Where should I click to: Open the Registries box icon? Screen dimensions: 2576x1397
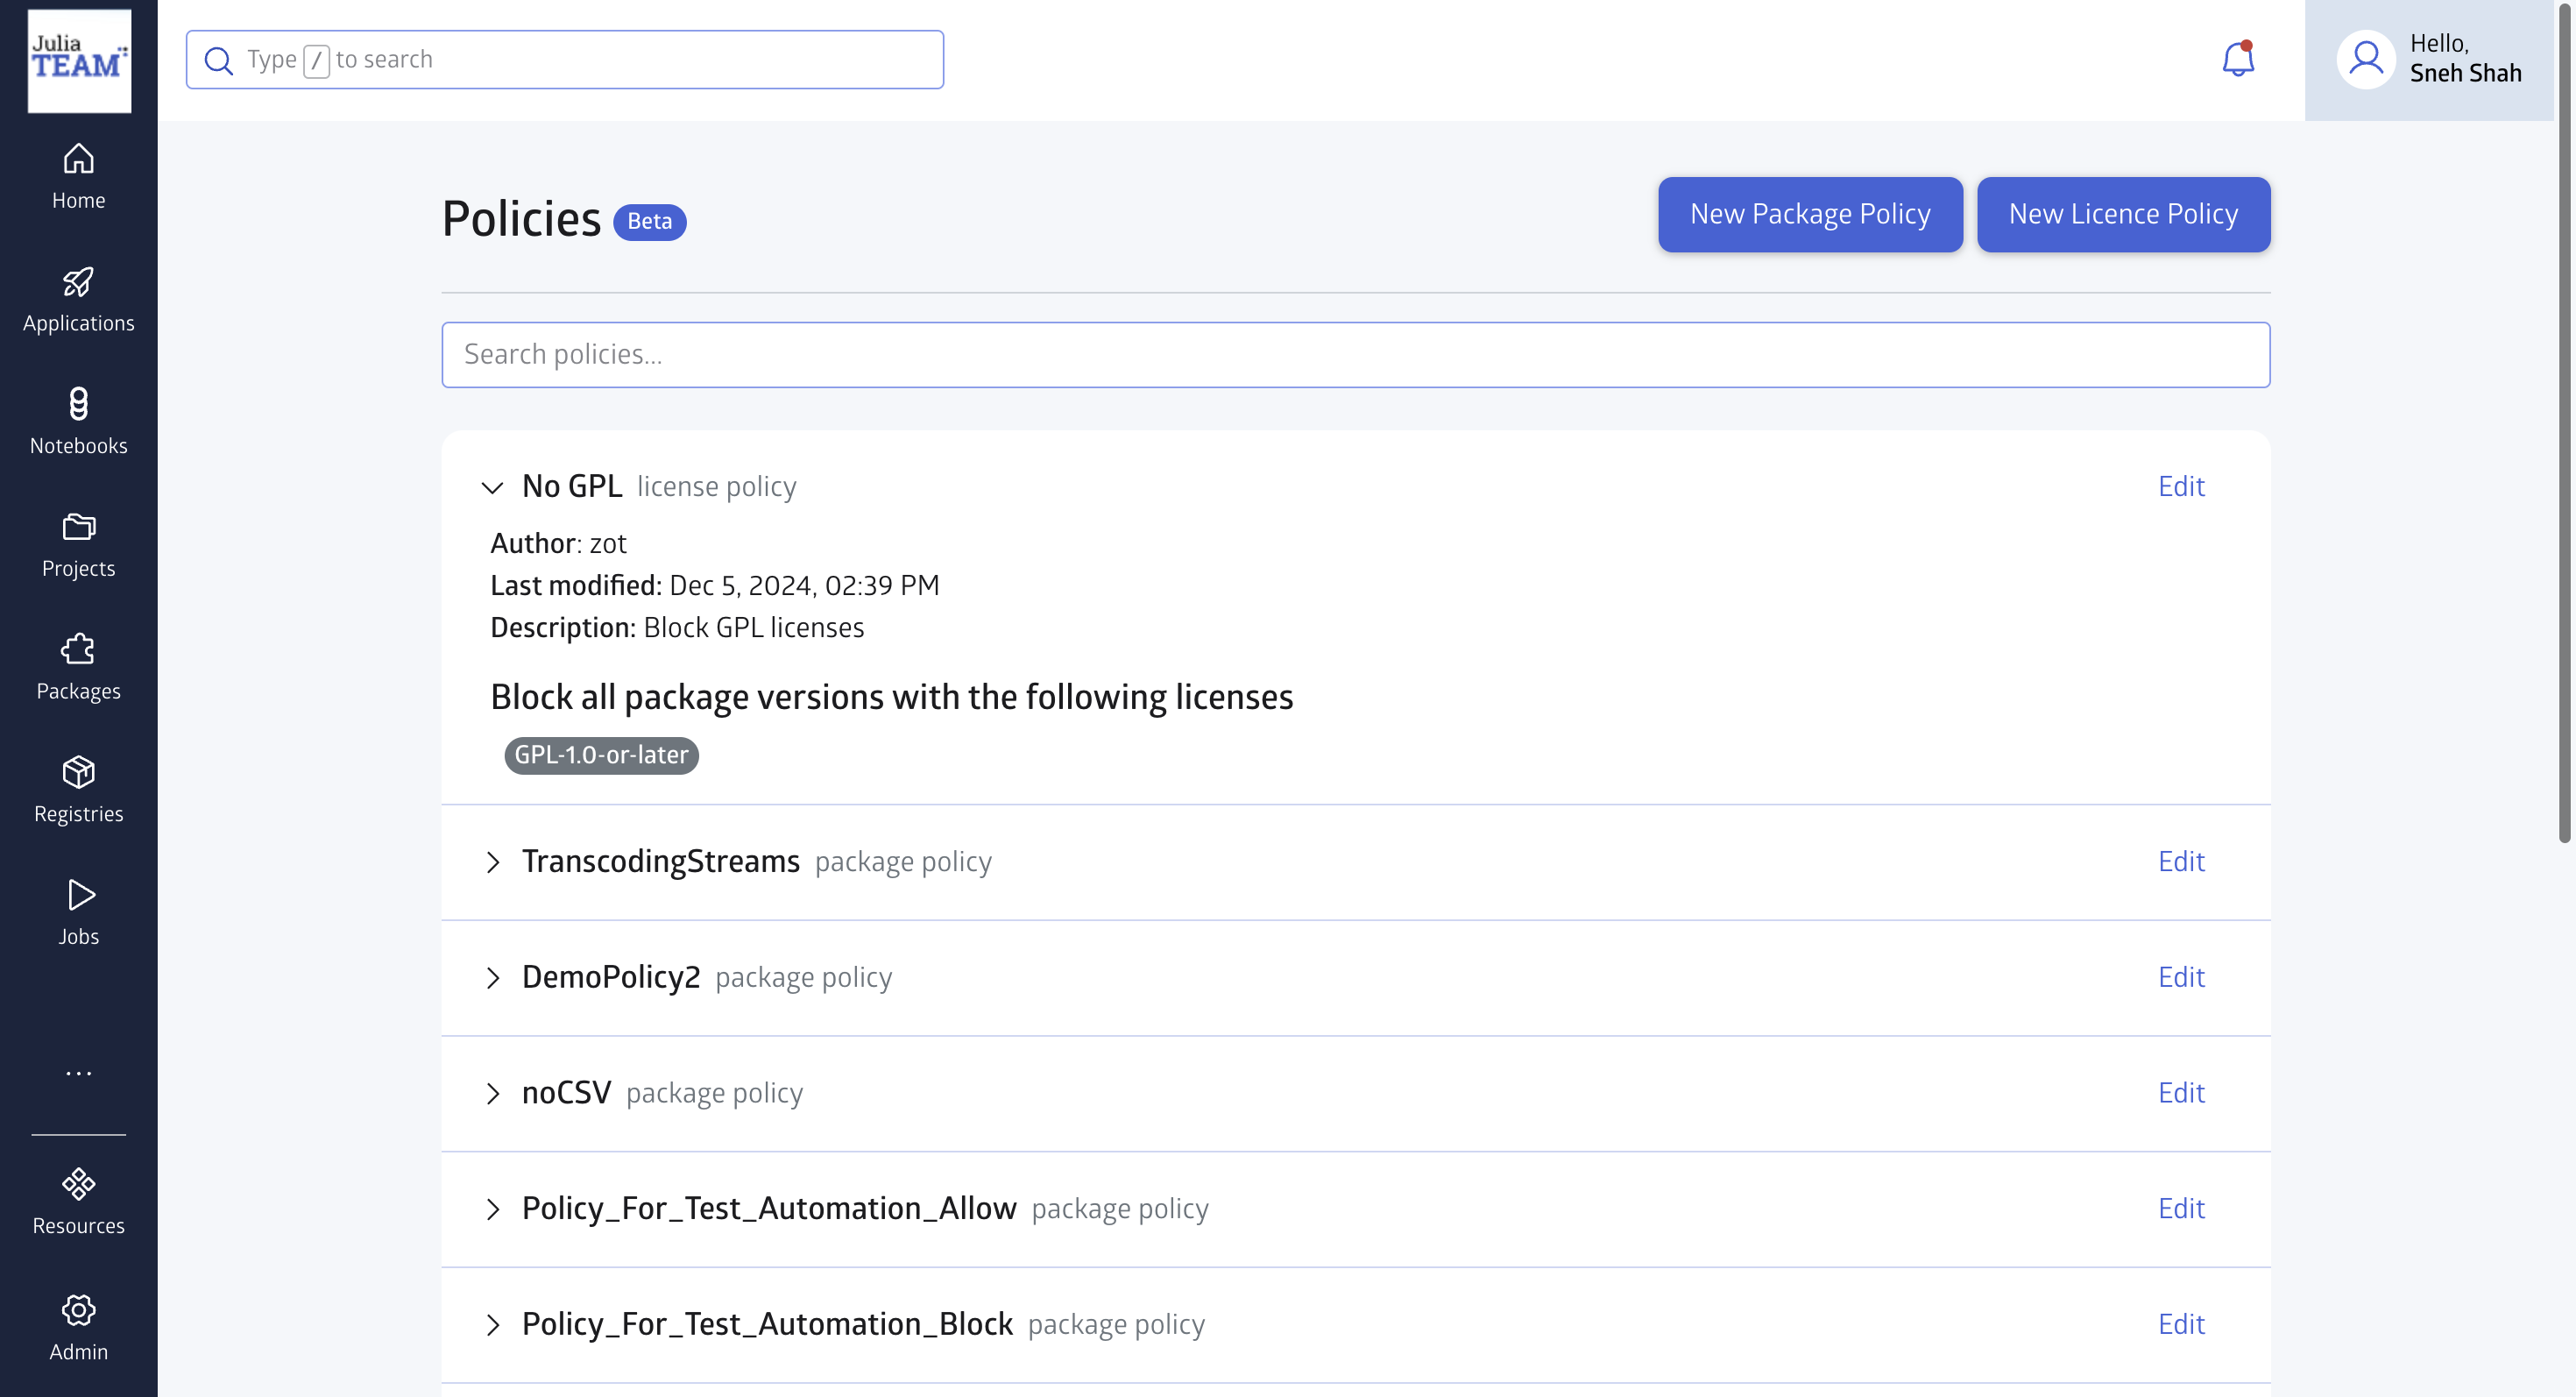[x=78, y=773]
